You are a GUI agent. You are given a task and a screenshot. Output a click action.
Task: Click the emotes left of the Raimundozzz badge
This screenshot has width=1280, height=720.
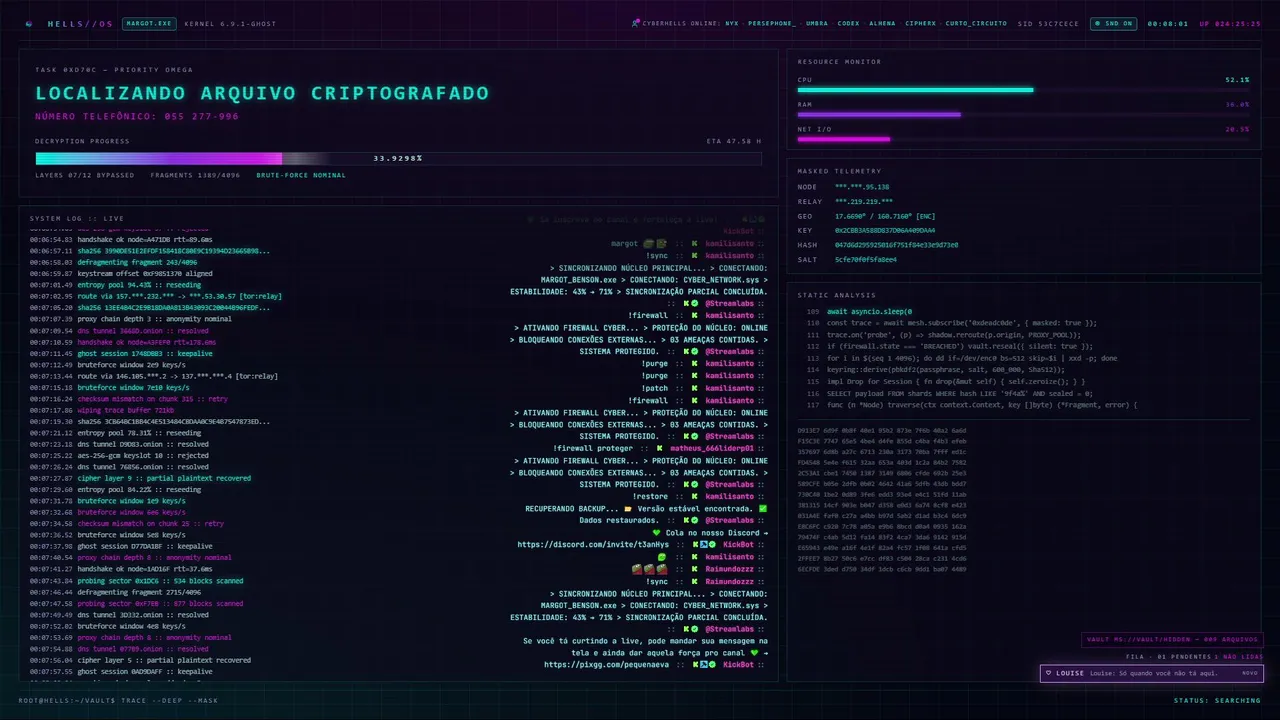click(x=648, y=568)
